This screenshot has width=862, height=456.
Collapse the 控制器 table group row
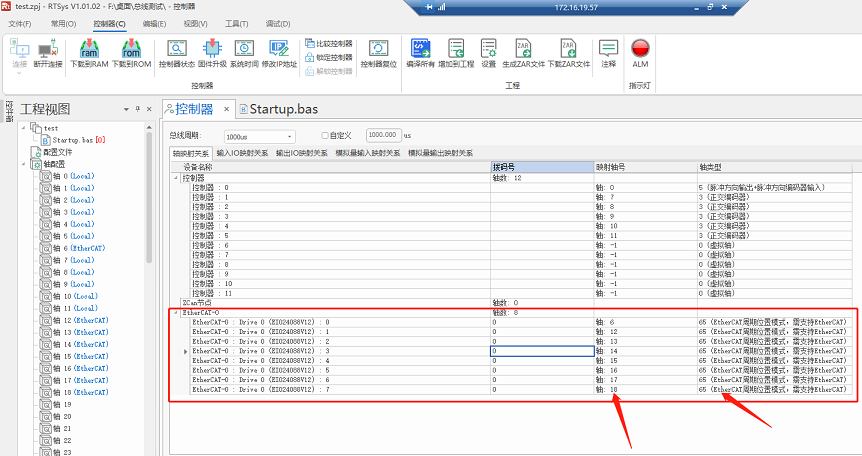point(176,178)
